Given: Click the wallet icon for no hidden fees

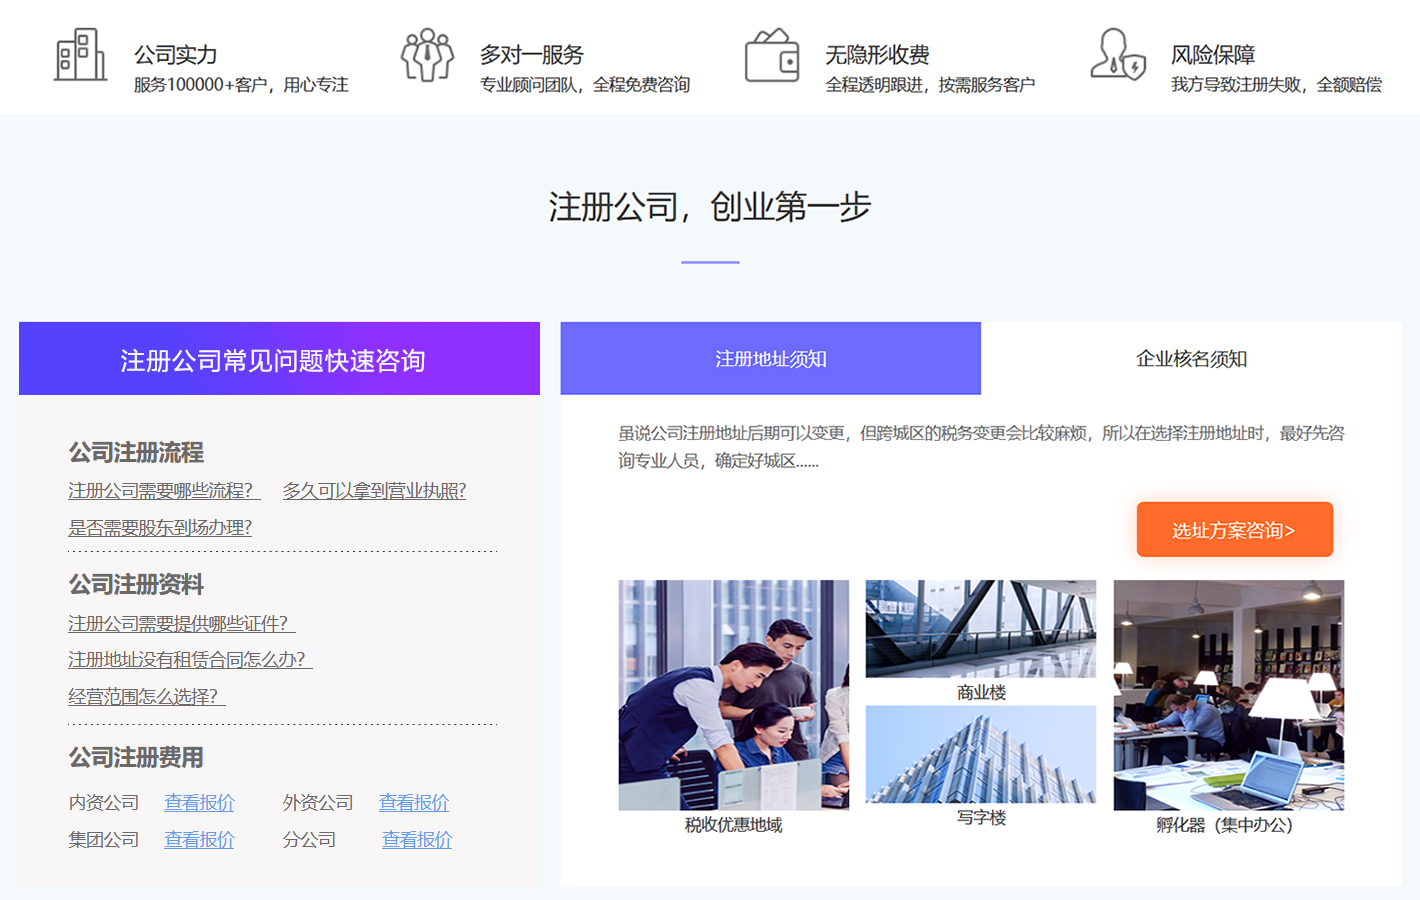Looking at the screenshot, I should tap(772, 56).
